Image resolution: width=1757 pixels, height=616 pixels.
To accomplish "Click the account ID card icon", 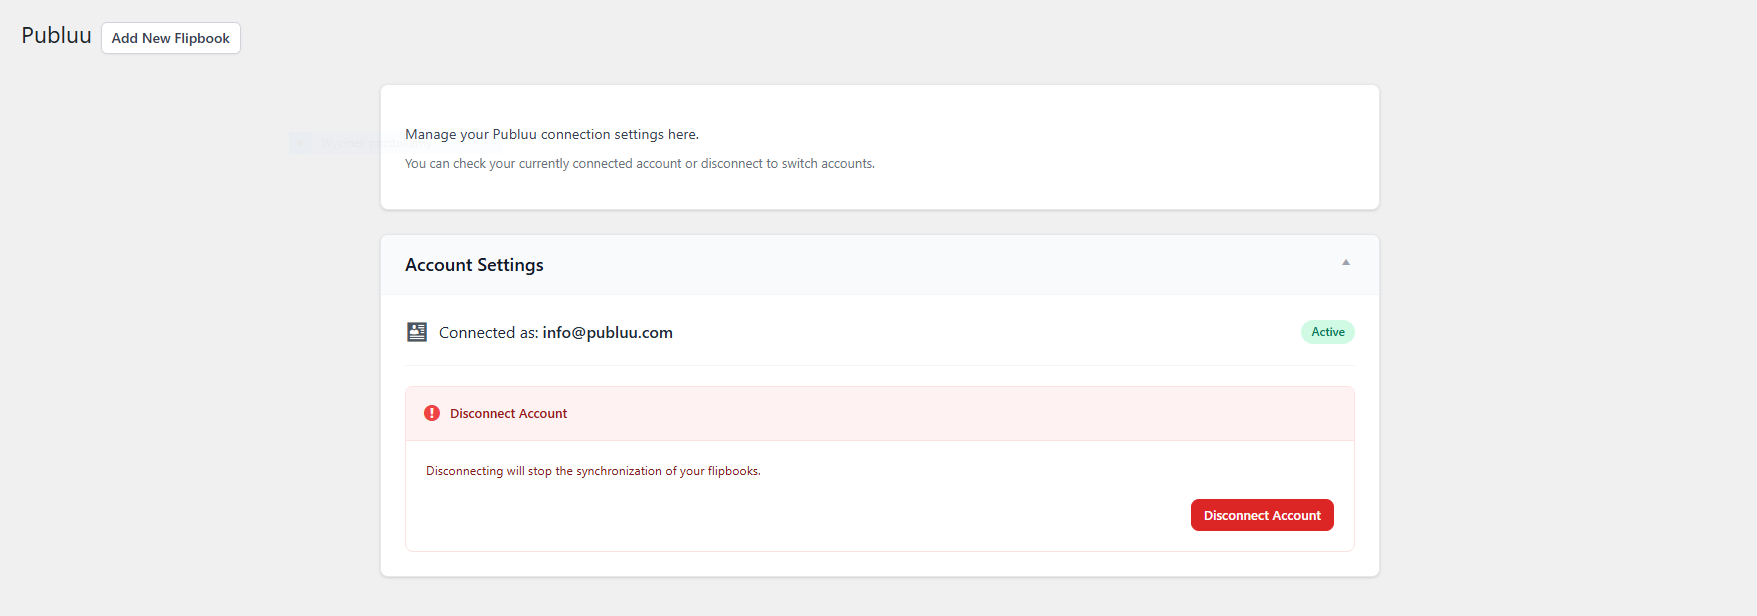I will pos(417,332).
